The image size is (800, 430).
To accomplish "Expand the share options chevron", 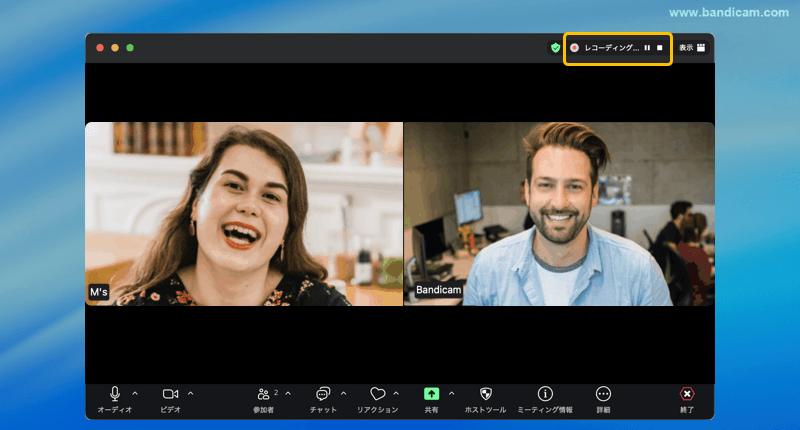I will (451, 393).
